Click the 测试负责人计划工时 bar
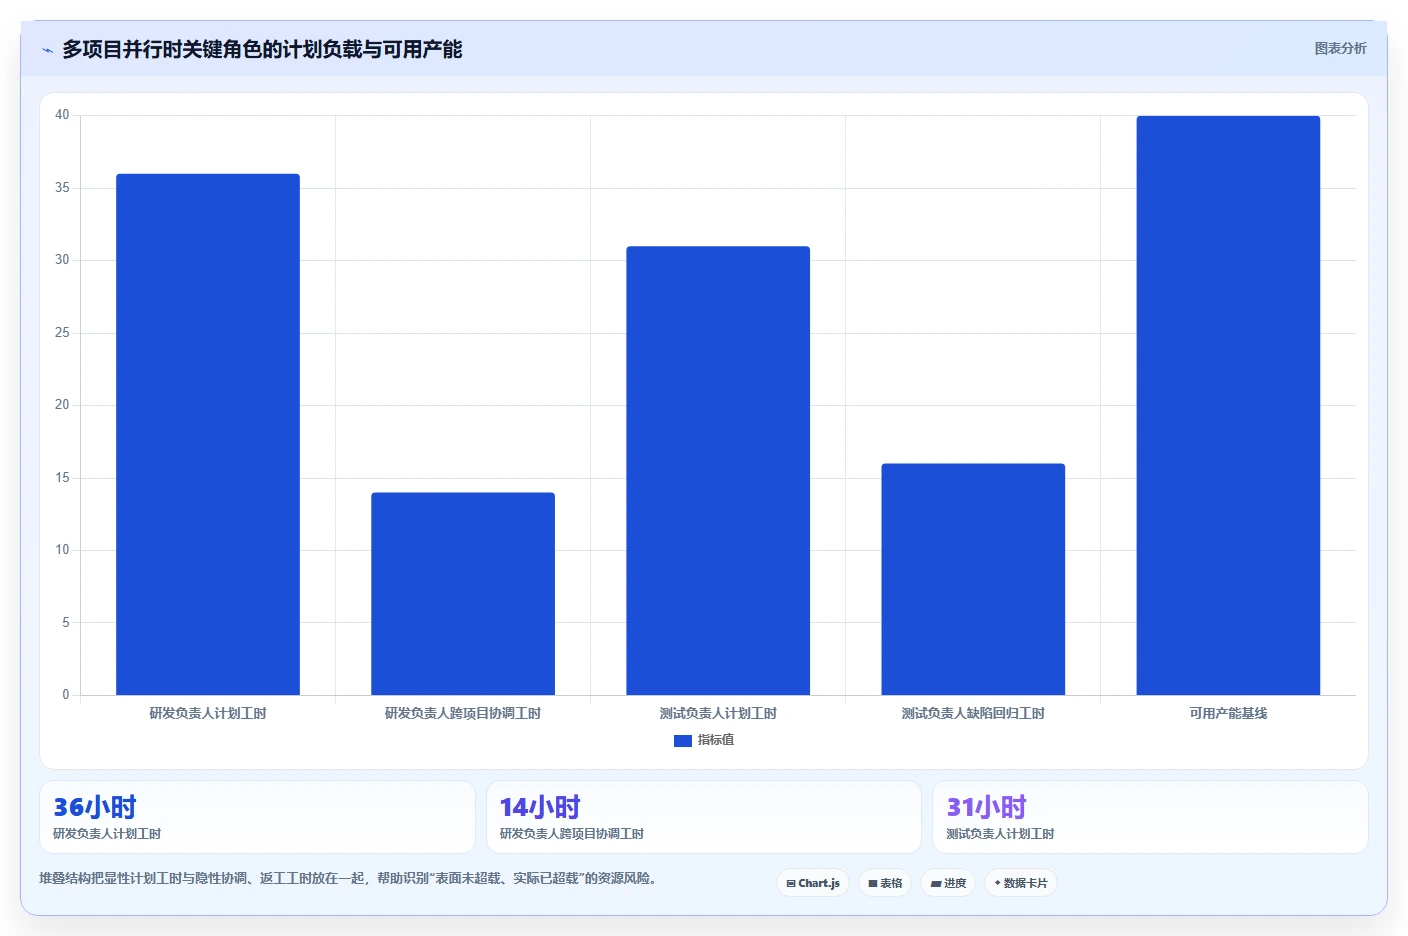1408x936 pixels. tap(718, 471)
